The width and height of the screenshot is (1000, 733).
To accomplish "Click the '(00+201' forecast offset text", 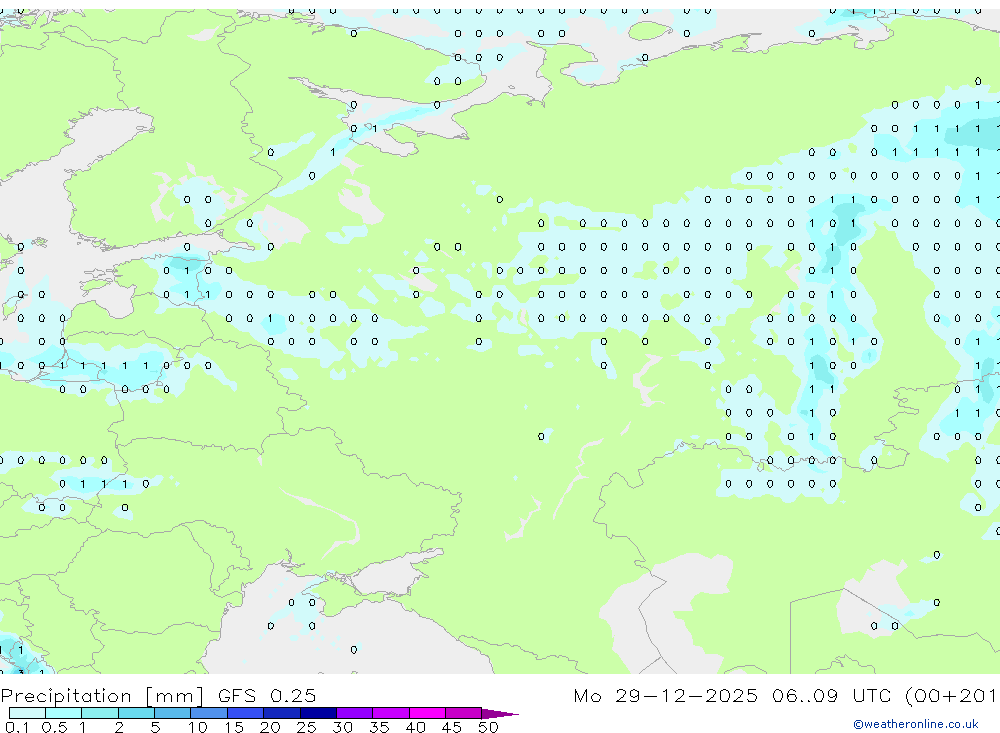I will [x=951, y=695].
